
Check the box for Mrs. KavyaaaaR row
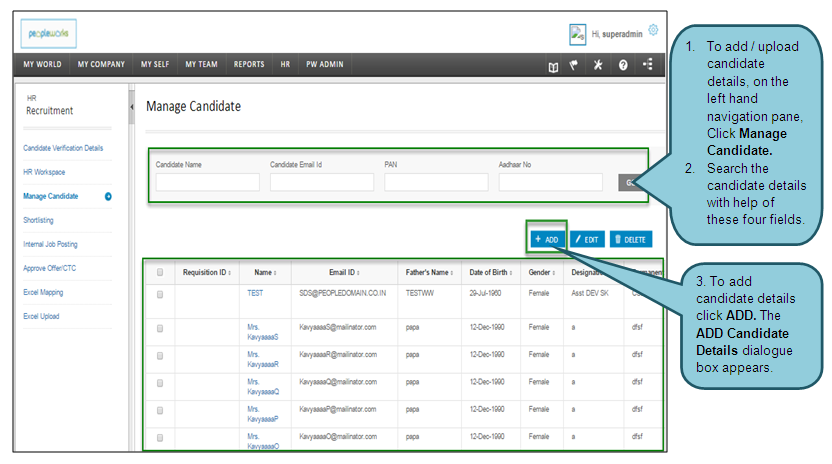pyautogui.click(x=160, y=356)
